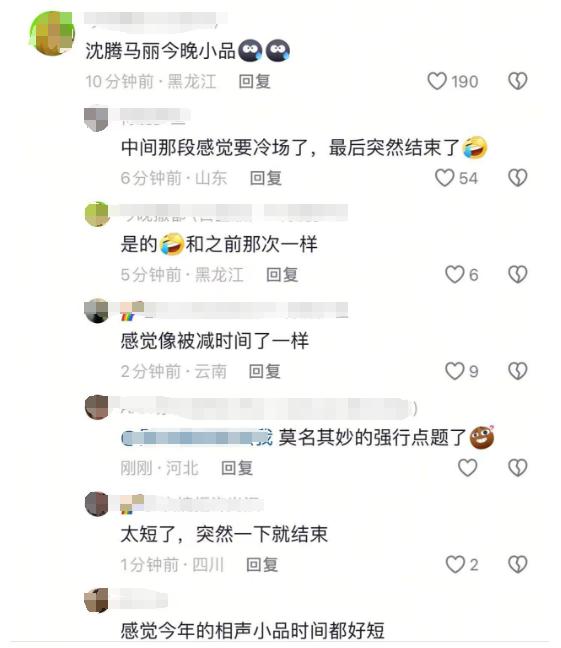Reply to the 云南 comment posted 2分钟前
The height and width of the screenshot is (648, 561).
(265, 372)
